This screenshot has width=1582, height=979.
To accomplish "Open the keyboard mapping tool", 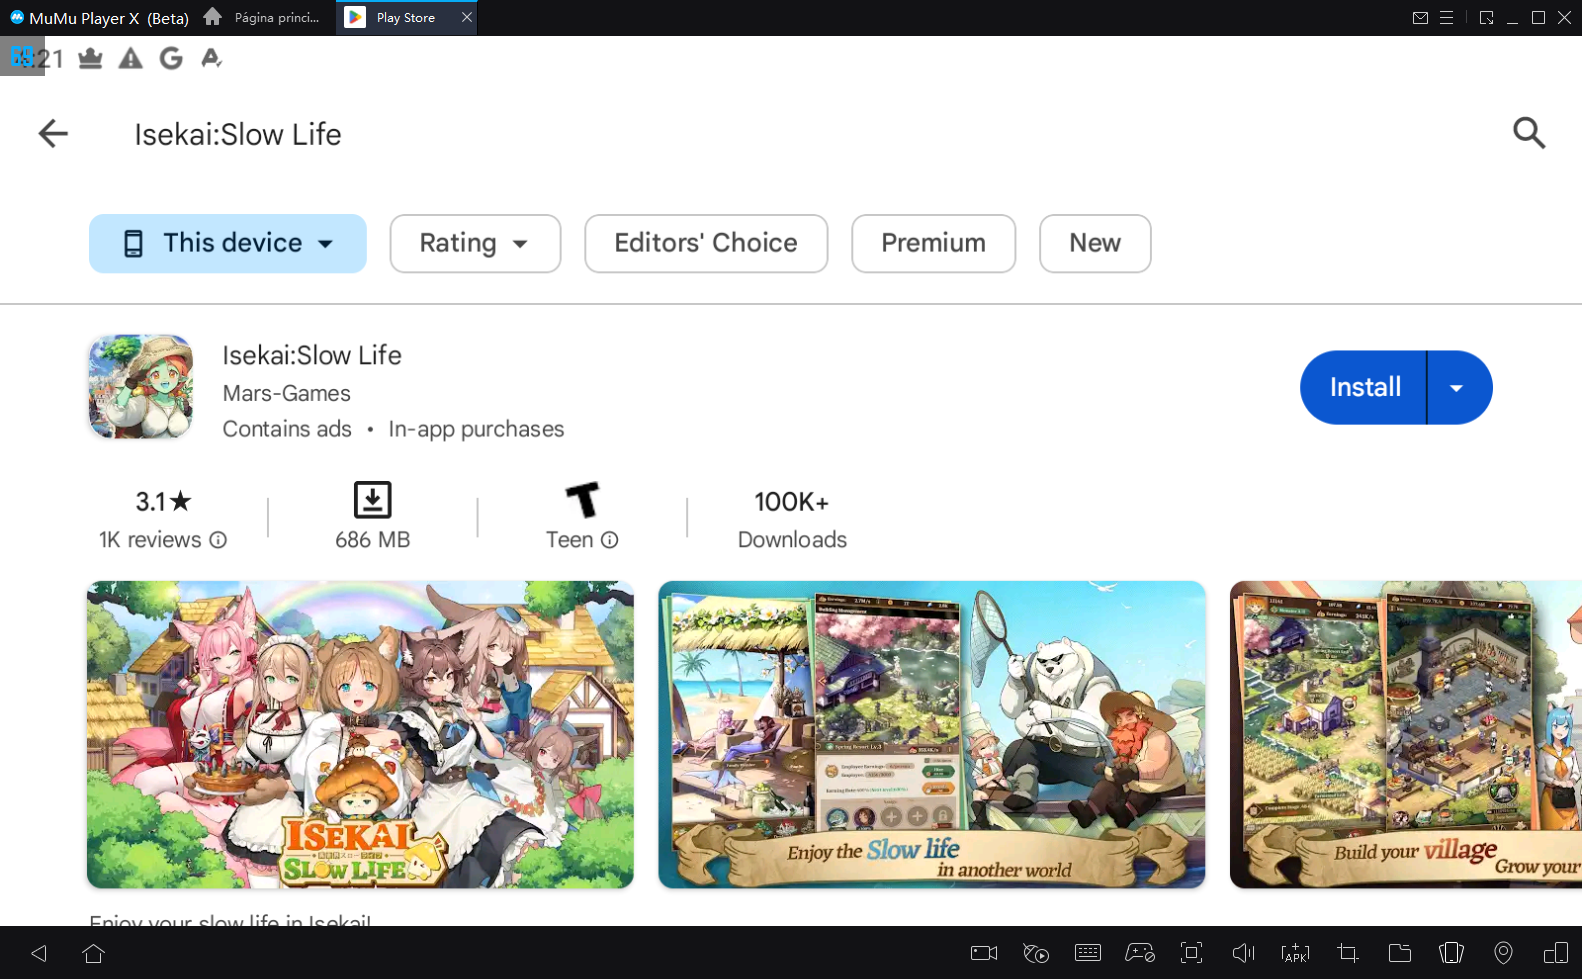I will [x=1088, y=953].
